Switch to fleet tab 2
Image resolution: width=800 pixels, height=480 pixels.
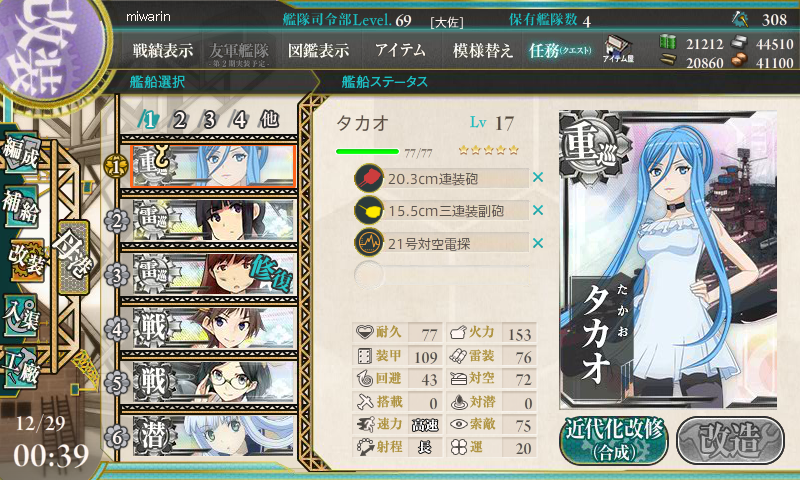point(179,120)
